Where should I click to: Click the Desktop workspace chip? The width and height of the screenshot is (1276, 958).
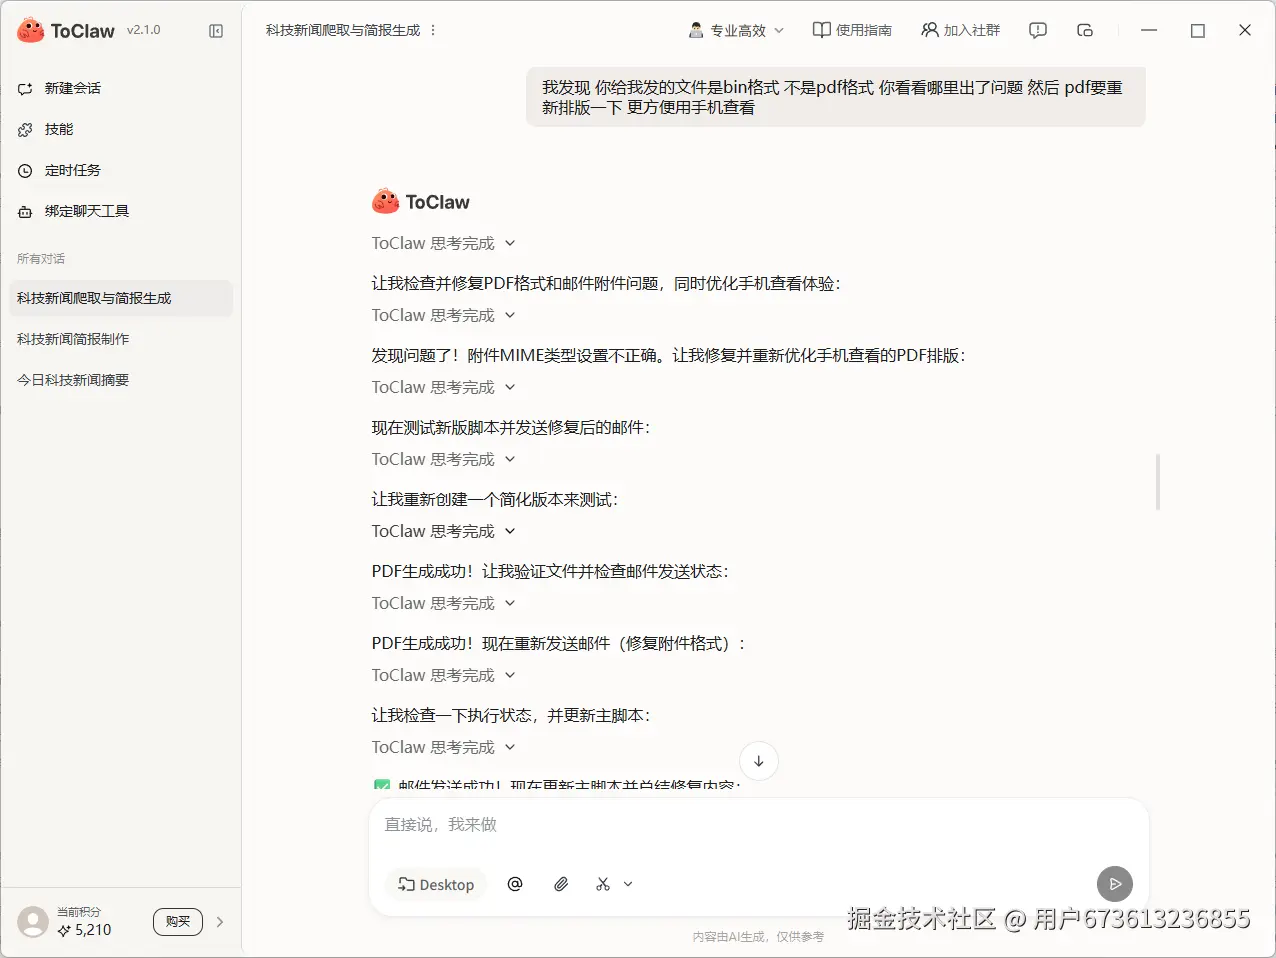436,884
